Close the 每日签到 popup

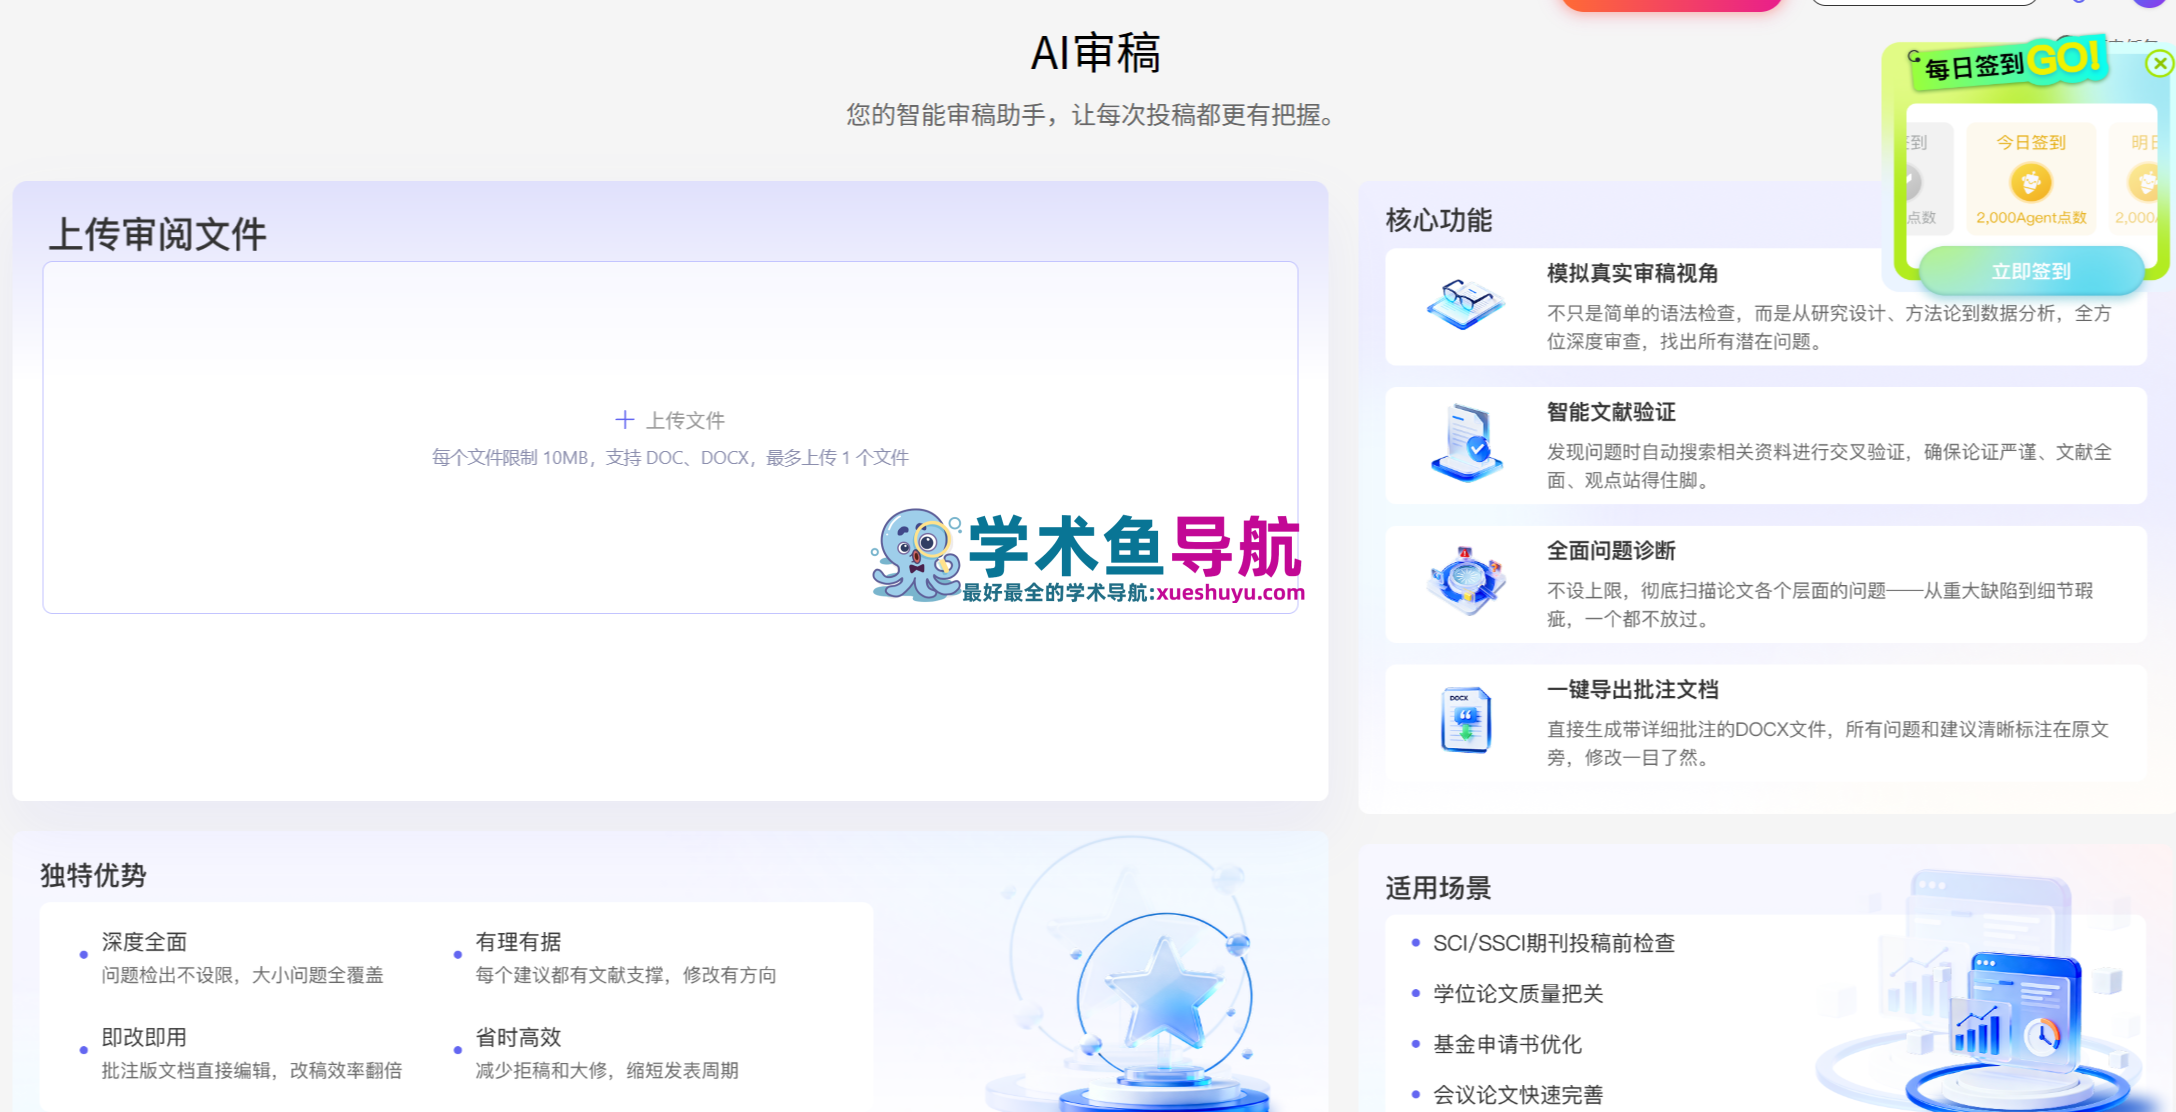pos(2159,63)
